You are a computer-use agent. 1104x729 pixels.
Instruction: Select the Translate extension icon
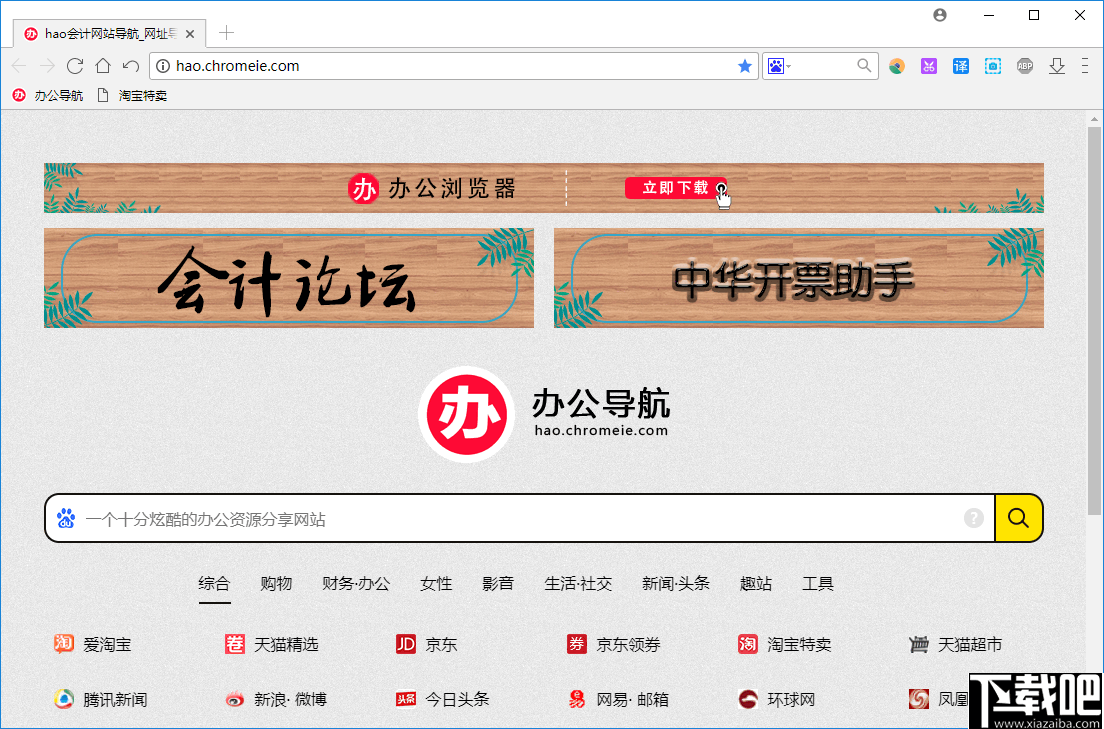[960, 65]
